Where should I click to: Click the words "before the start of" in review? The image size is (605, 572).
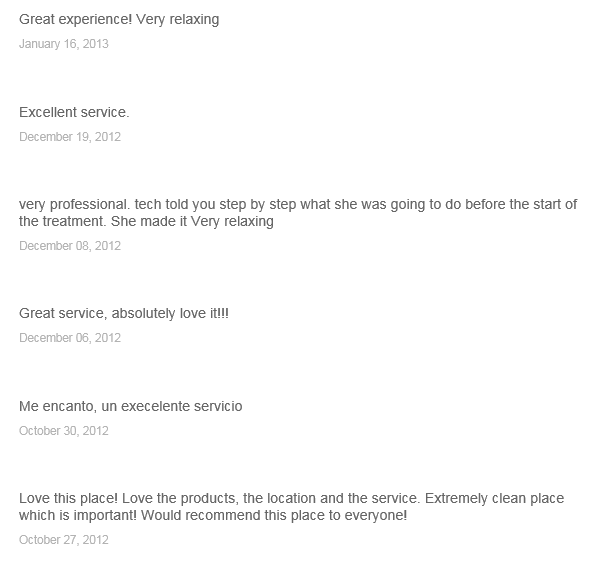(x=521, y=205)
